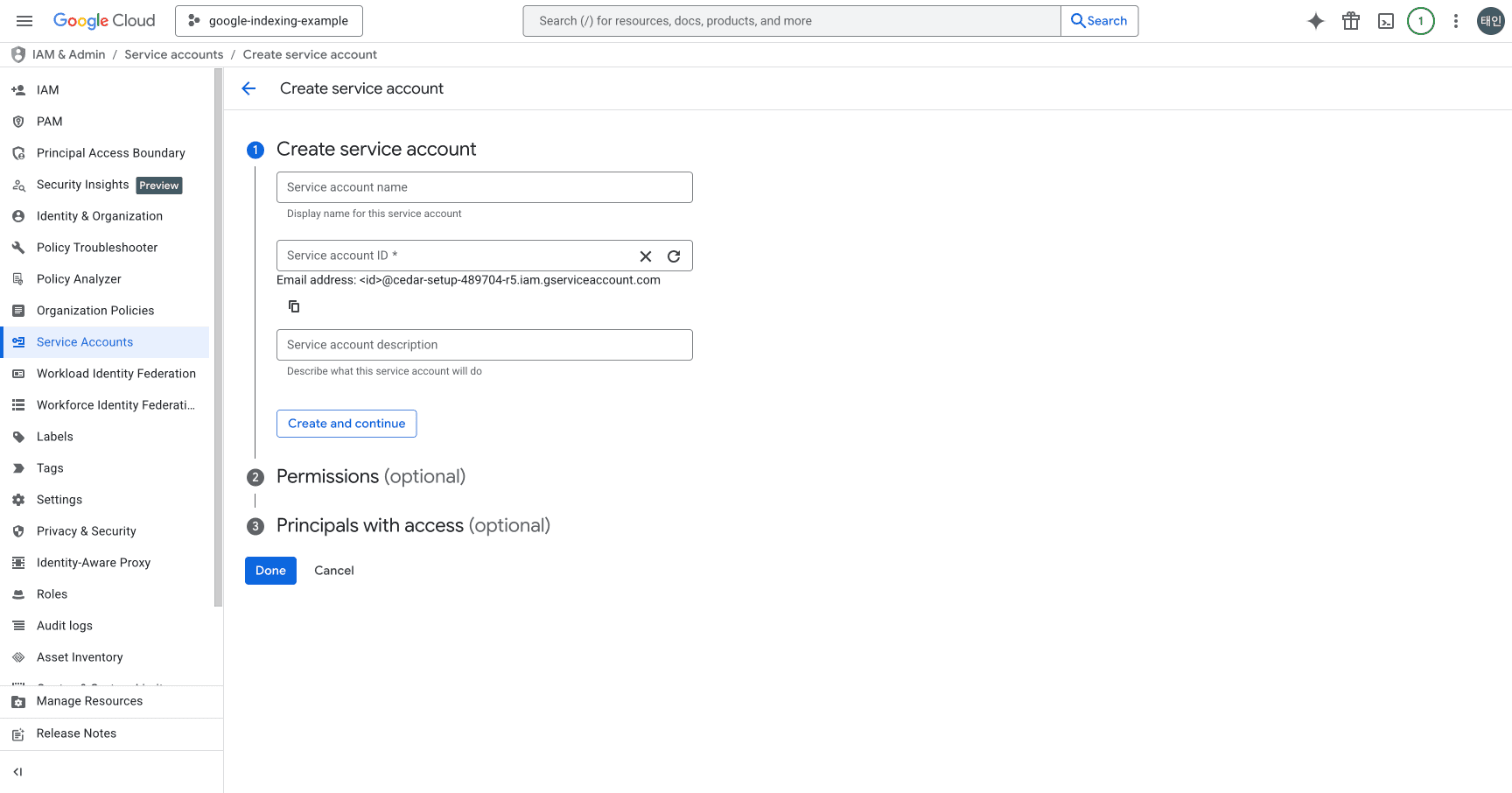The image size is (1512, 793).
Task: Click the Google Cloud logo
Action: pyautogui.click(x=104, y=21)
